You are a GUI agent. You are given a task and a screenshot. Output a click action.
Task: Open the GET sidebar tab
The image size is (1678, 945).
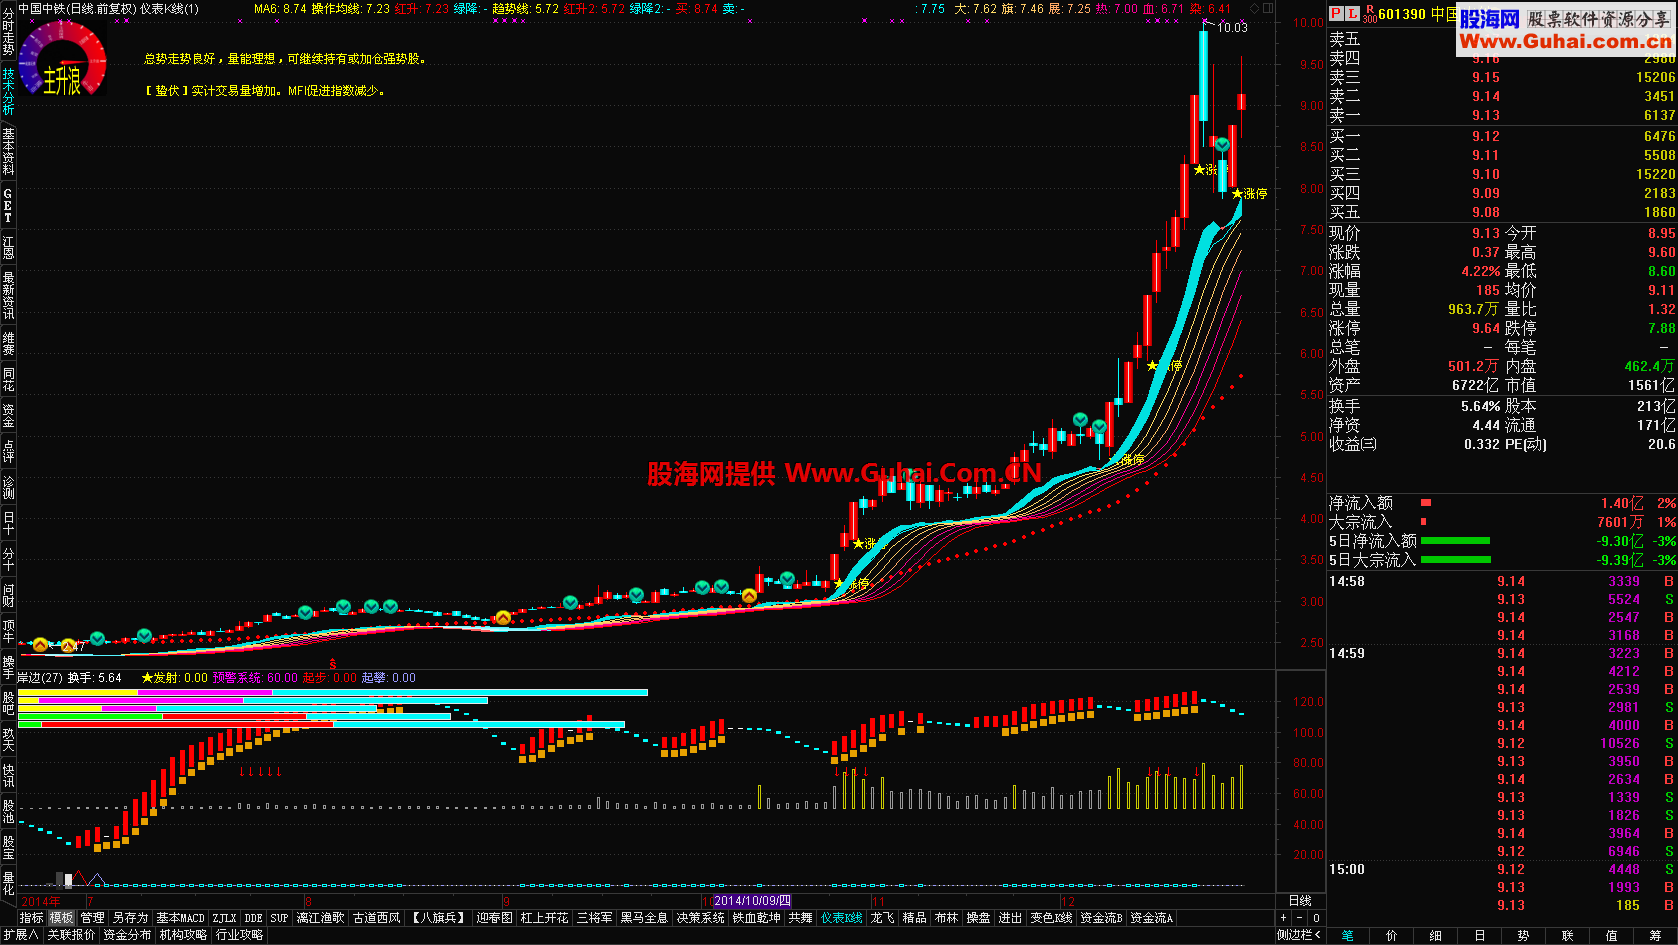8,205
